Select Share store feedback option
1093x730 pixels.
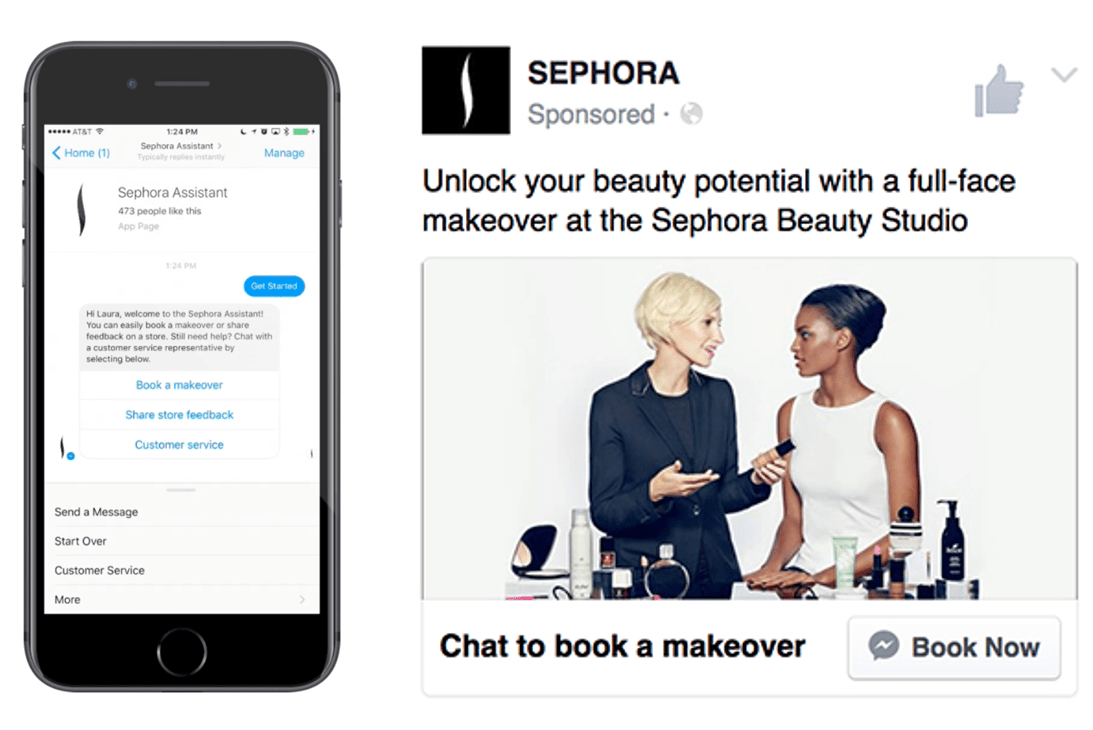click(x=179, y=415)
